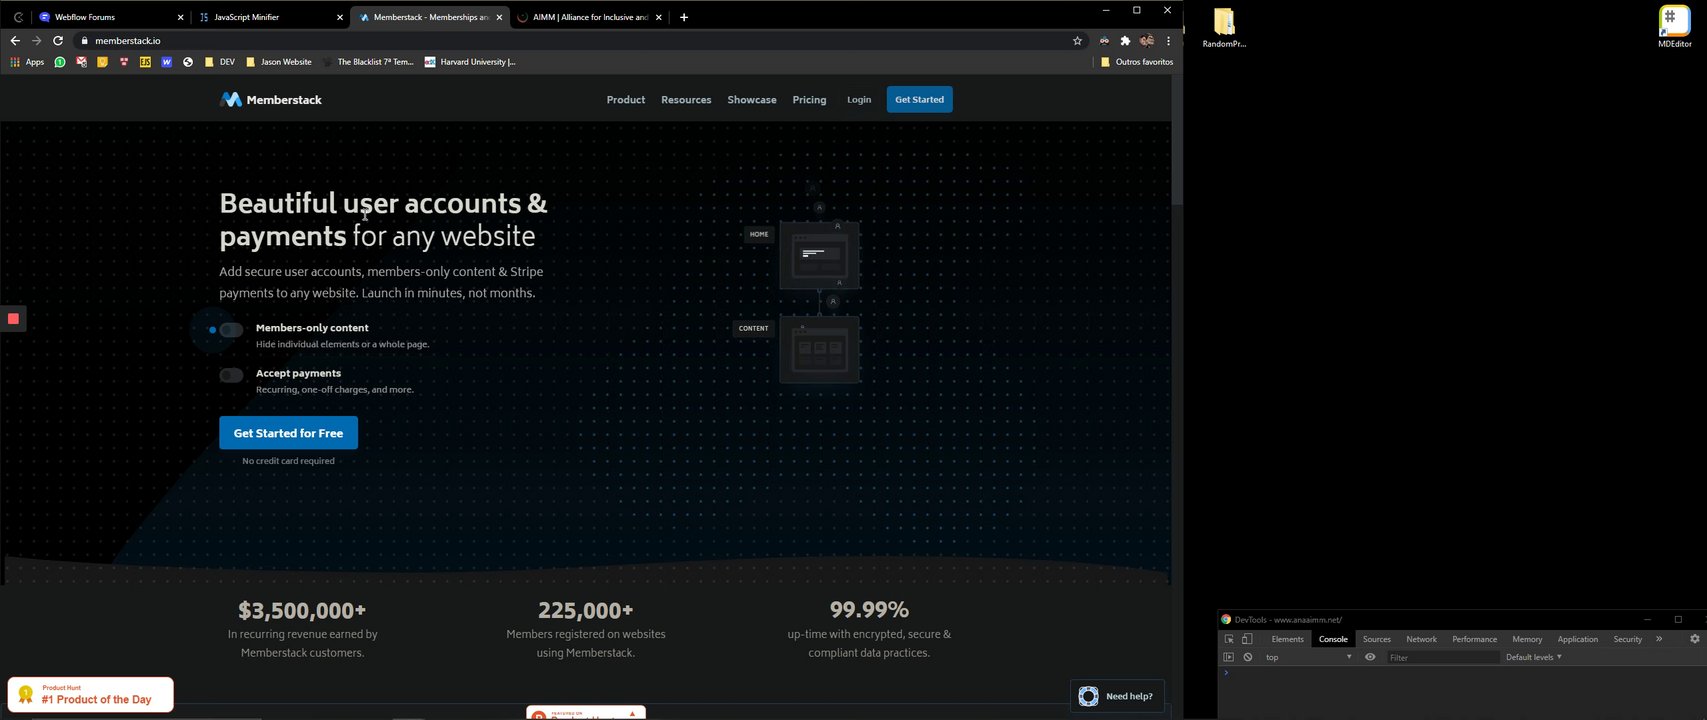This screenshot has width=1707, height=720.
Task: Open the Default levels dropdown
Action: coord(1534,657)
